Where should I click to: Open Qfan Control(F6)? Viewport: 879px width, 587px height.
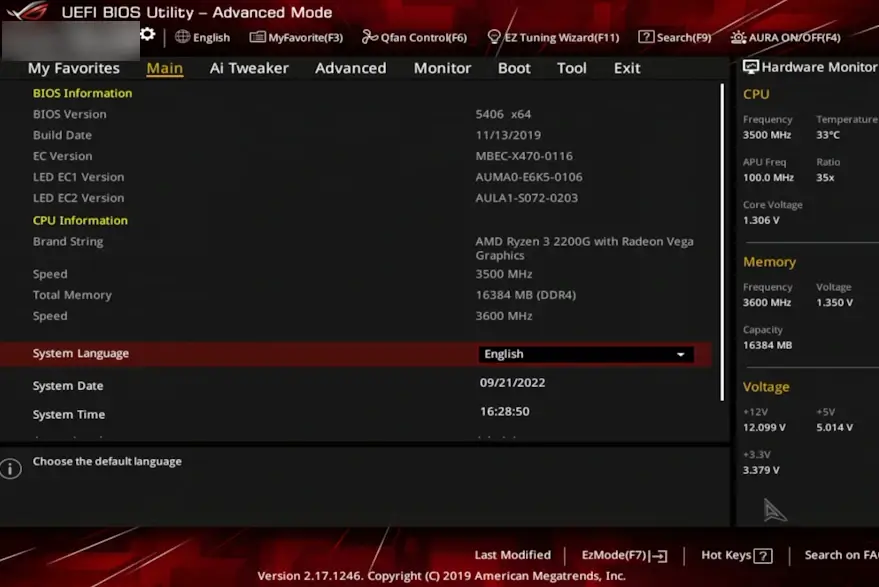414,38
